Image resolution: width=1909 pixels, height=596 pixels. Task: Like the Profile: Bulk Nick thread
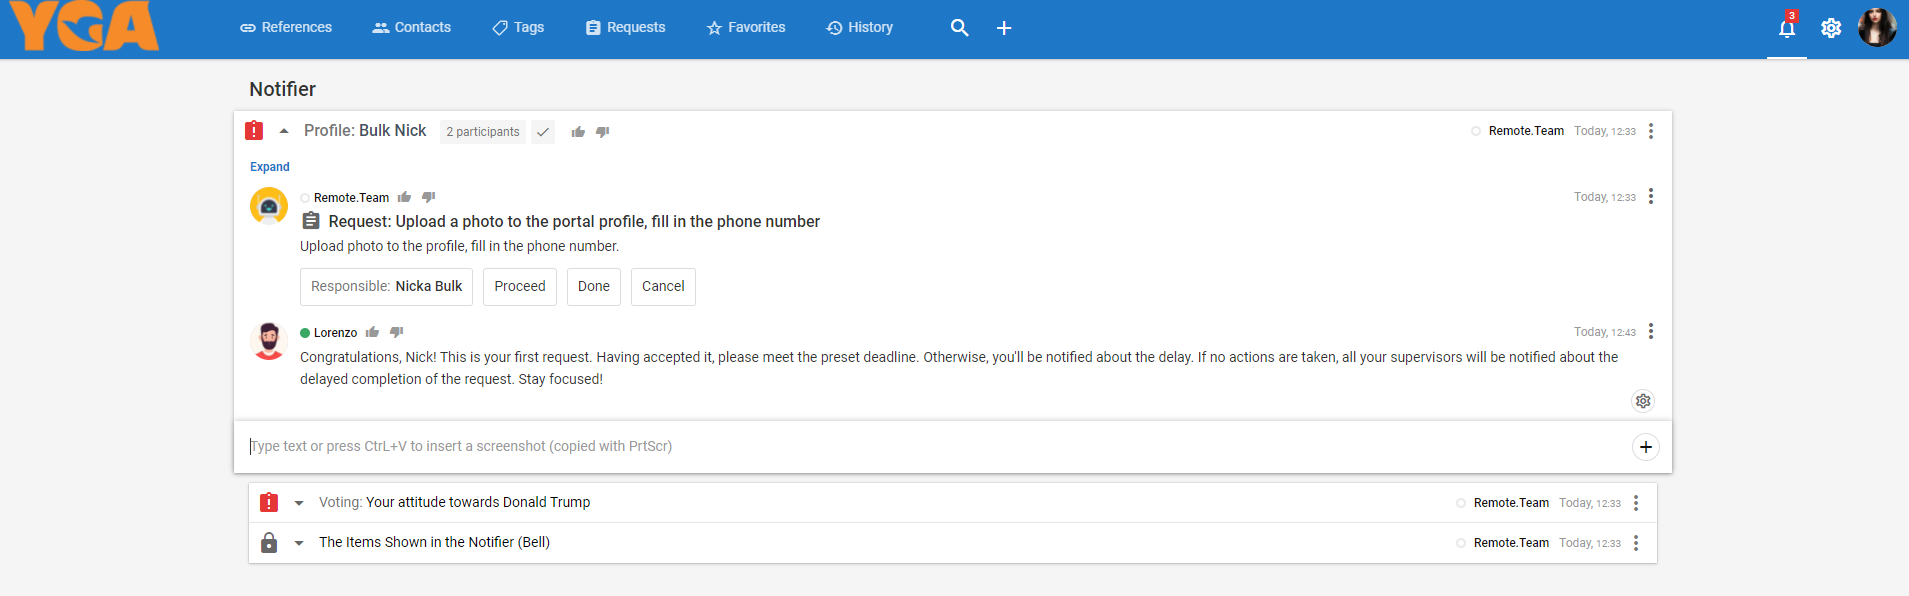click(578, 132)
